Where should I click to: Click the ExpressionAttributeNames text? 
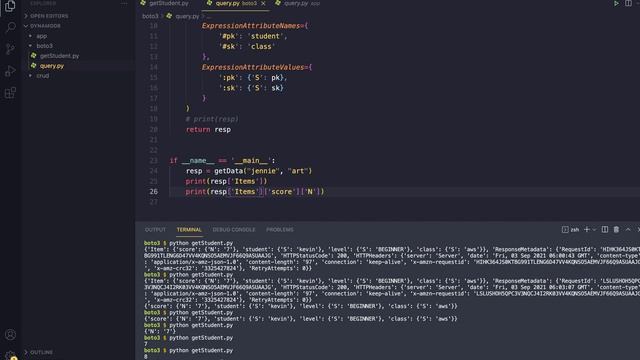251,26
